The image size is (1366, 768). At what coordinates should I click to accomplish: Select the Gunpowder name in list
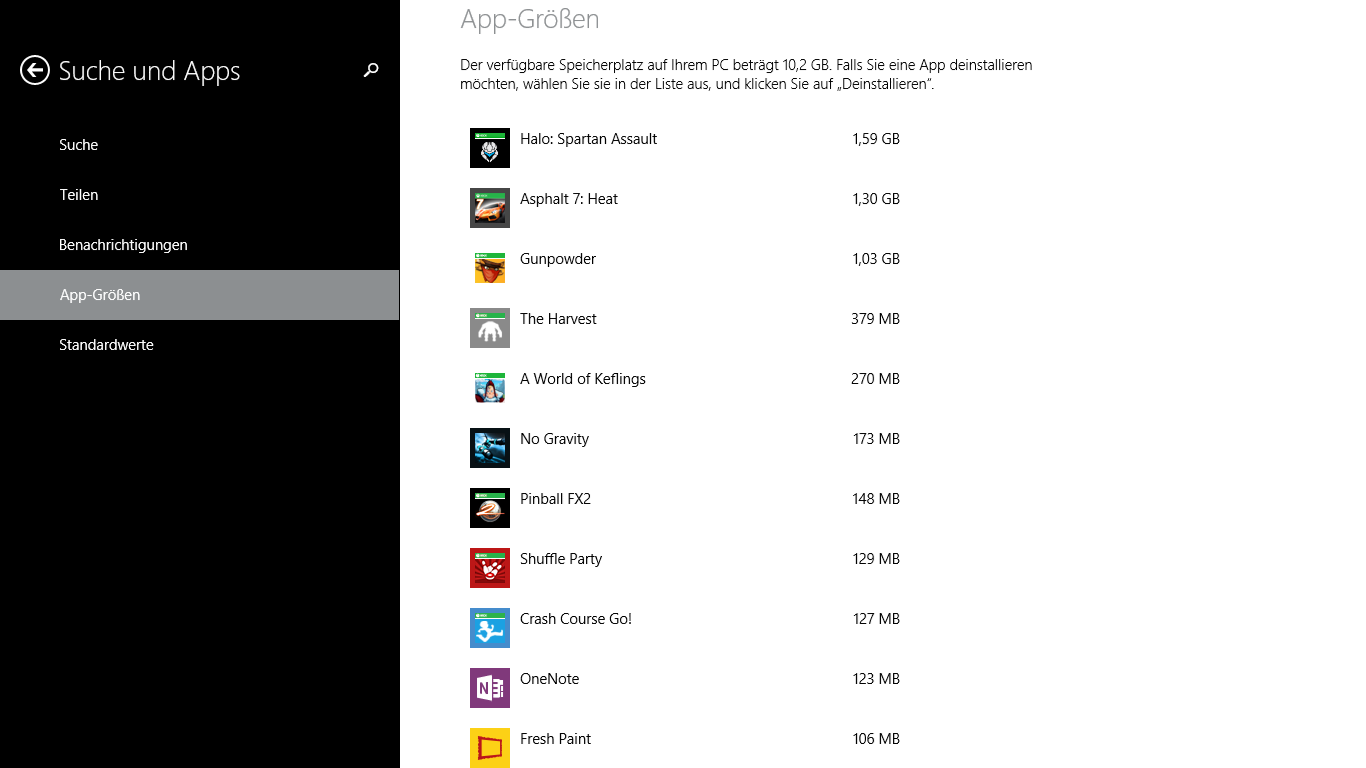(558, 259)
